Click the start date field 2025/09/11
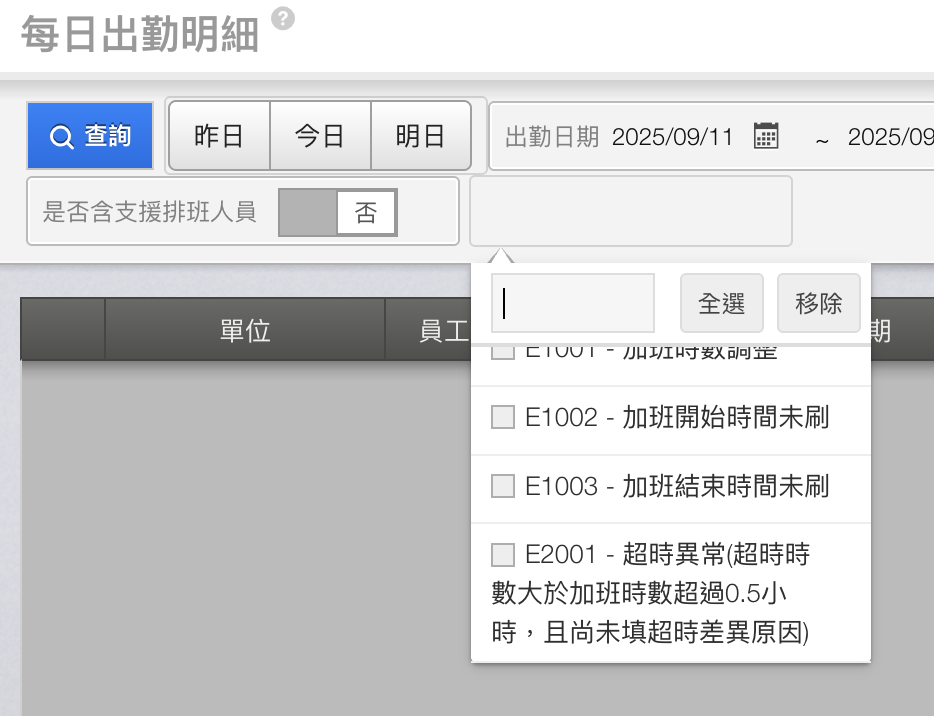This screenshot has height=716, width=934. pyautogui.click(x=672, y=137)
